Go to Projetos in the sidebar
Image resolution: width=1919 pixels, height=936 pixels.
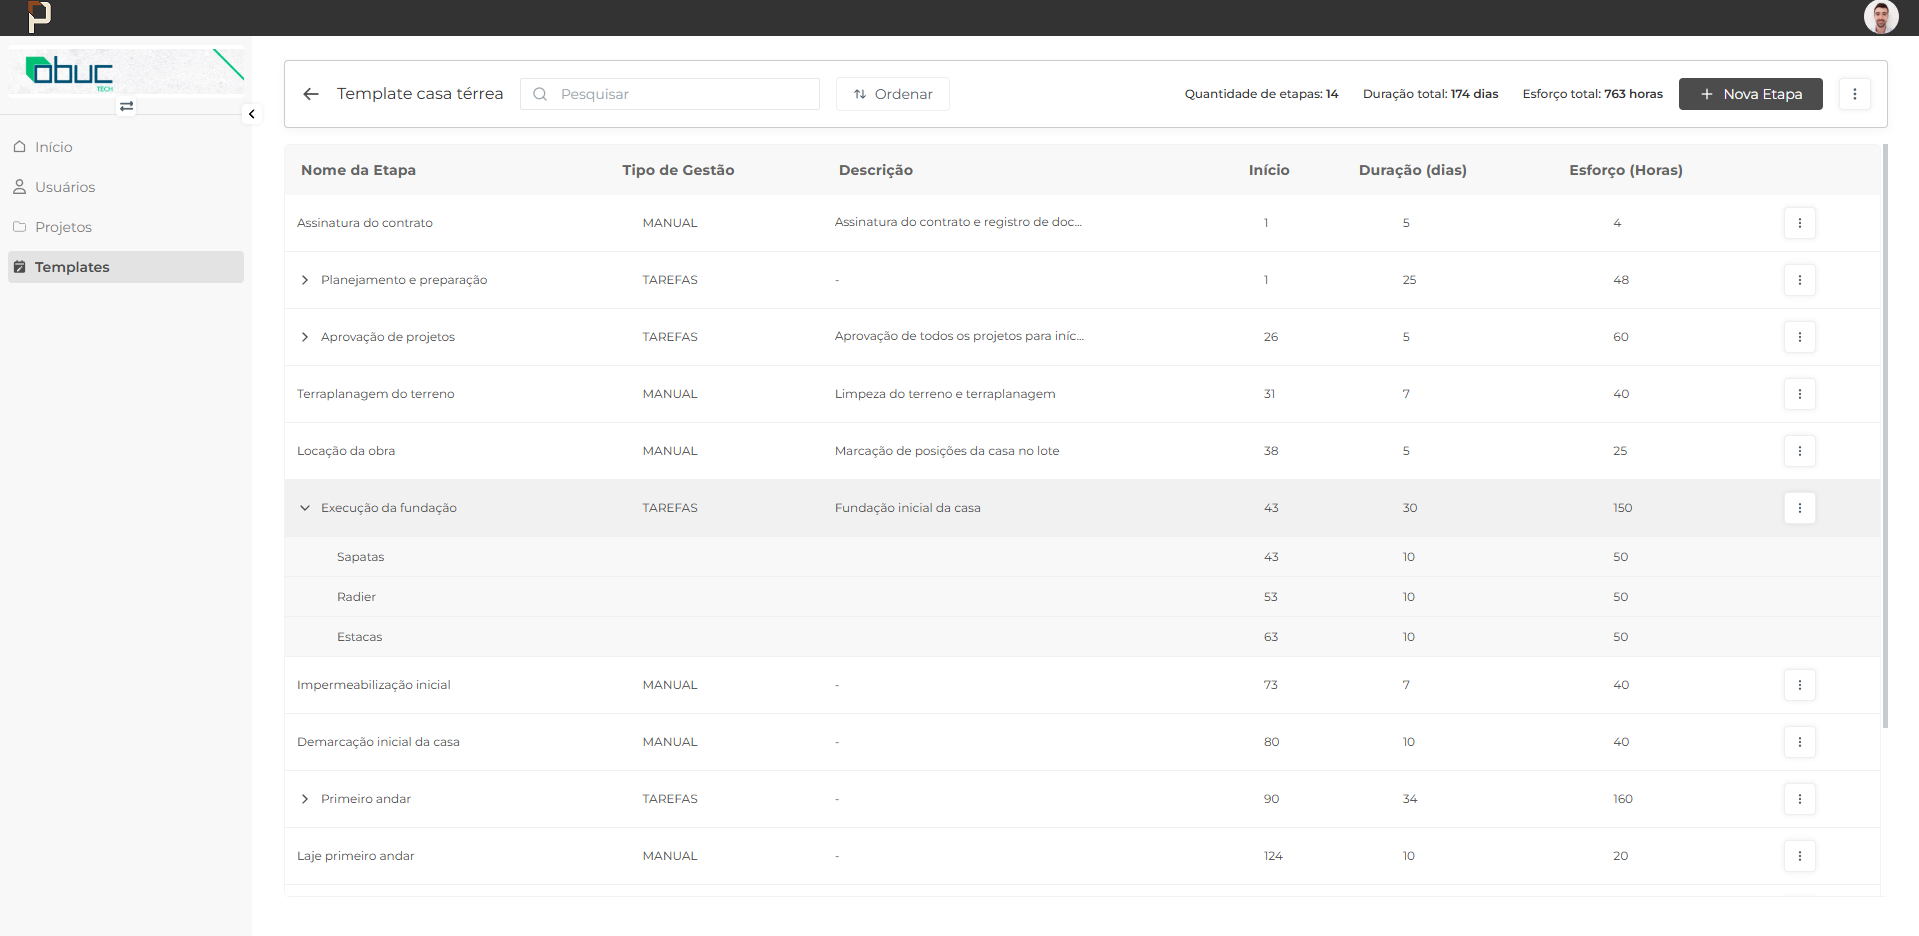[63, 227]
